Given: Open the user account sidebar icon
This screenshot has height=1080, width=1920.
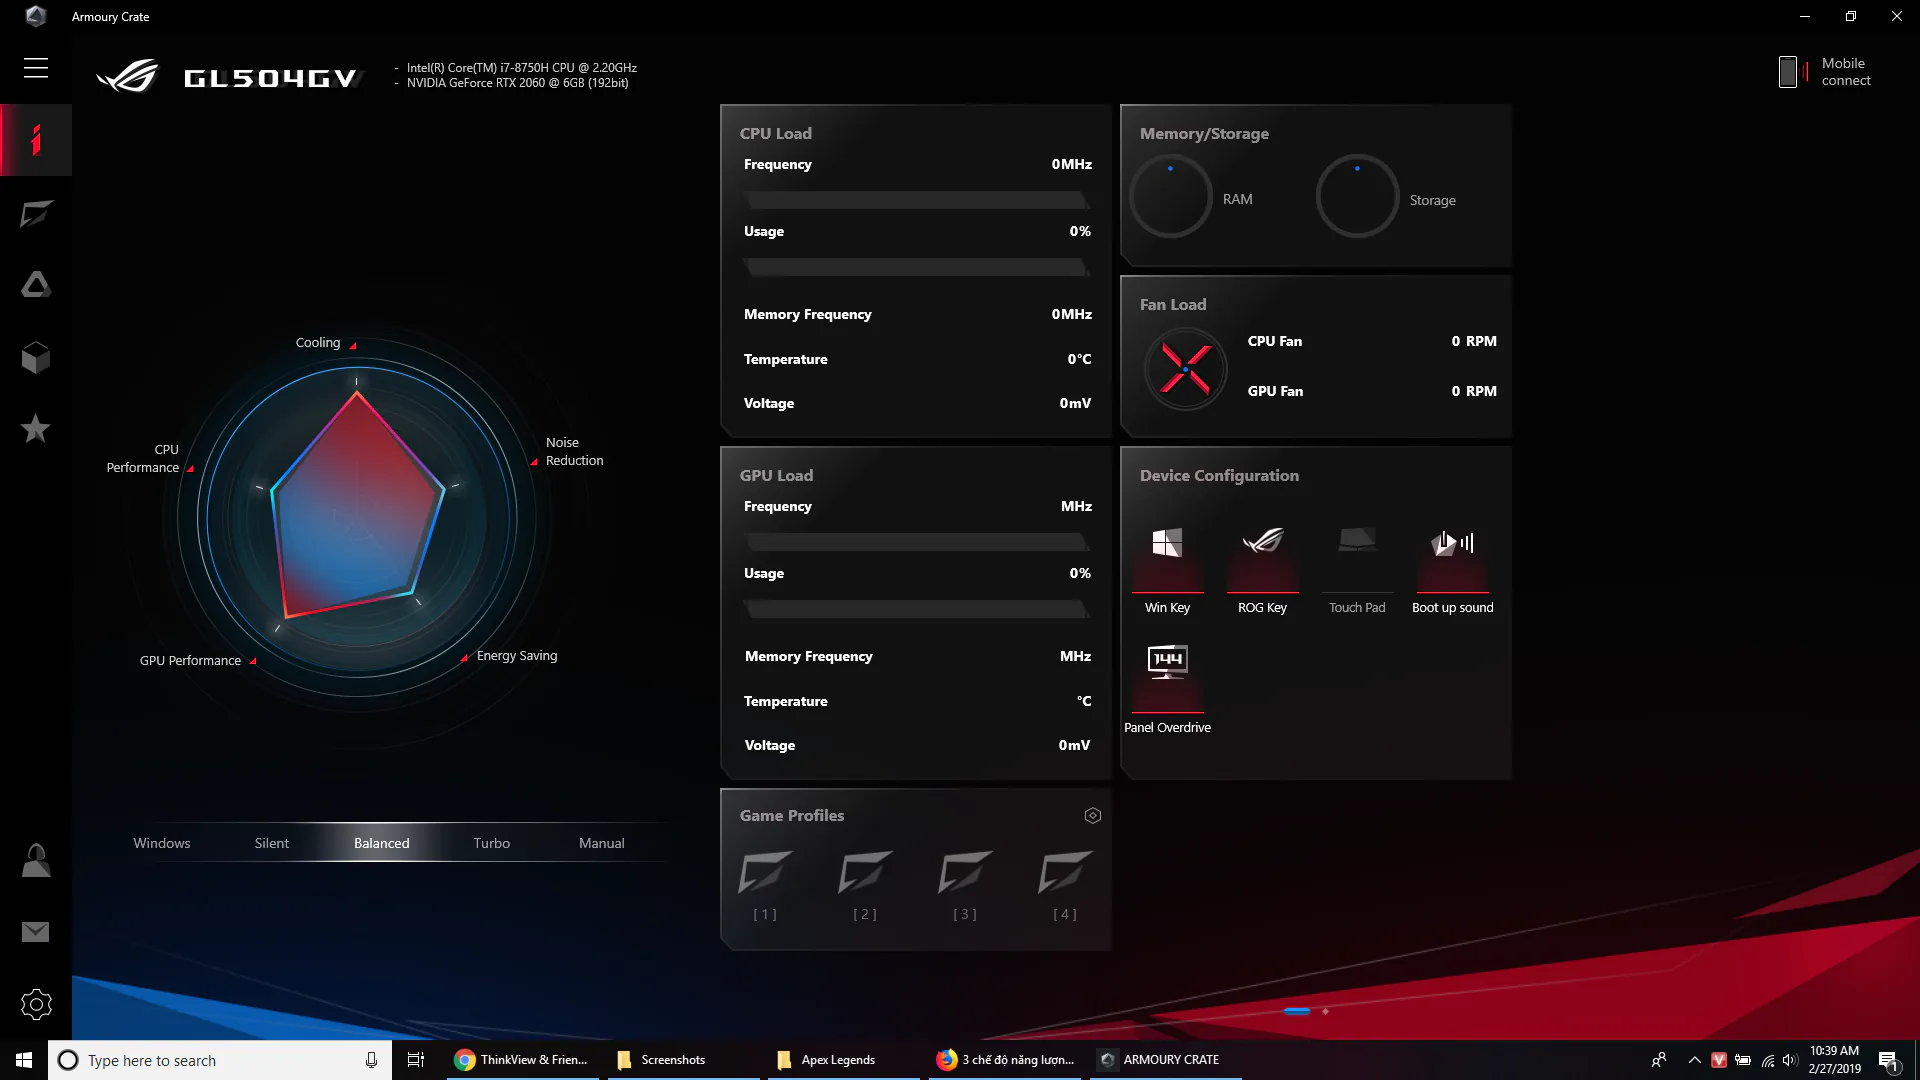Looking at the screenshot, I should coord(36,860).
